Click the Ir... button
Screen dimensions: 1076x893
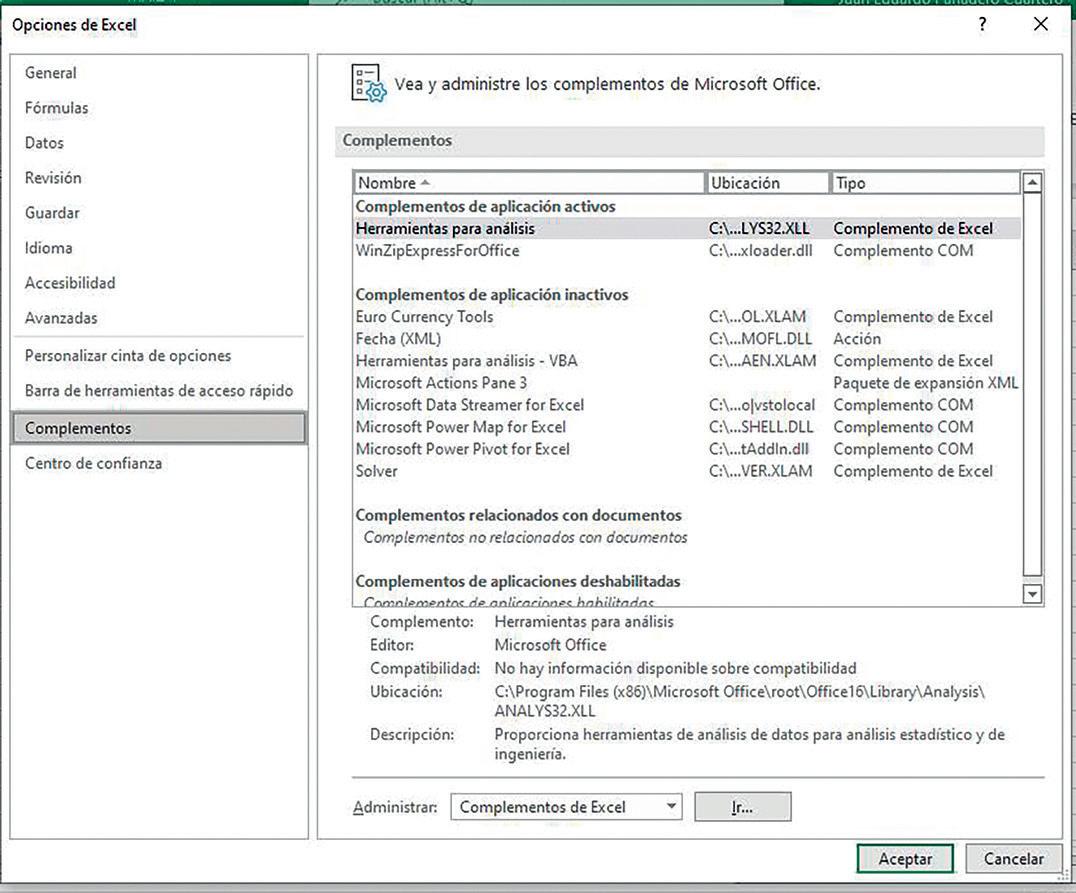click(742, 807)
